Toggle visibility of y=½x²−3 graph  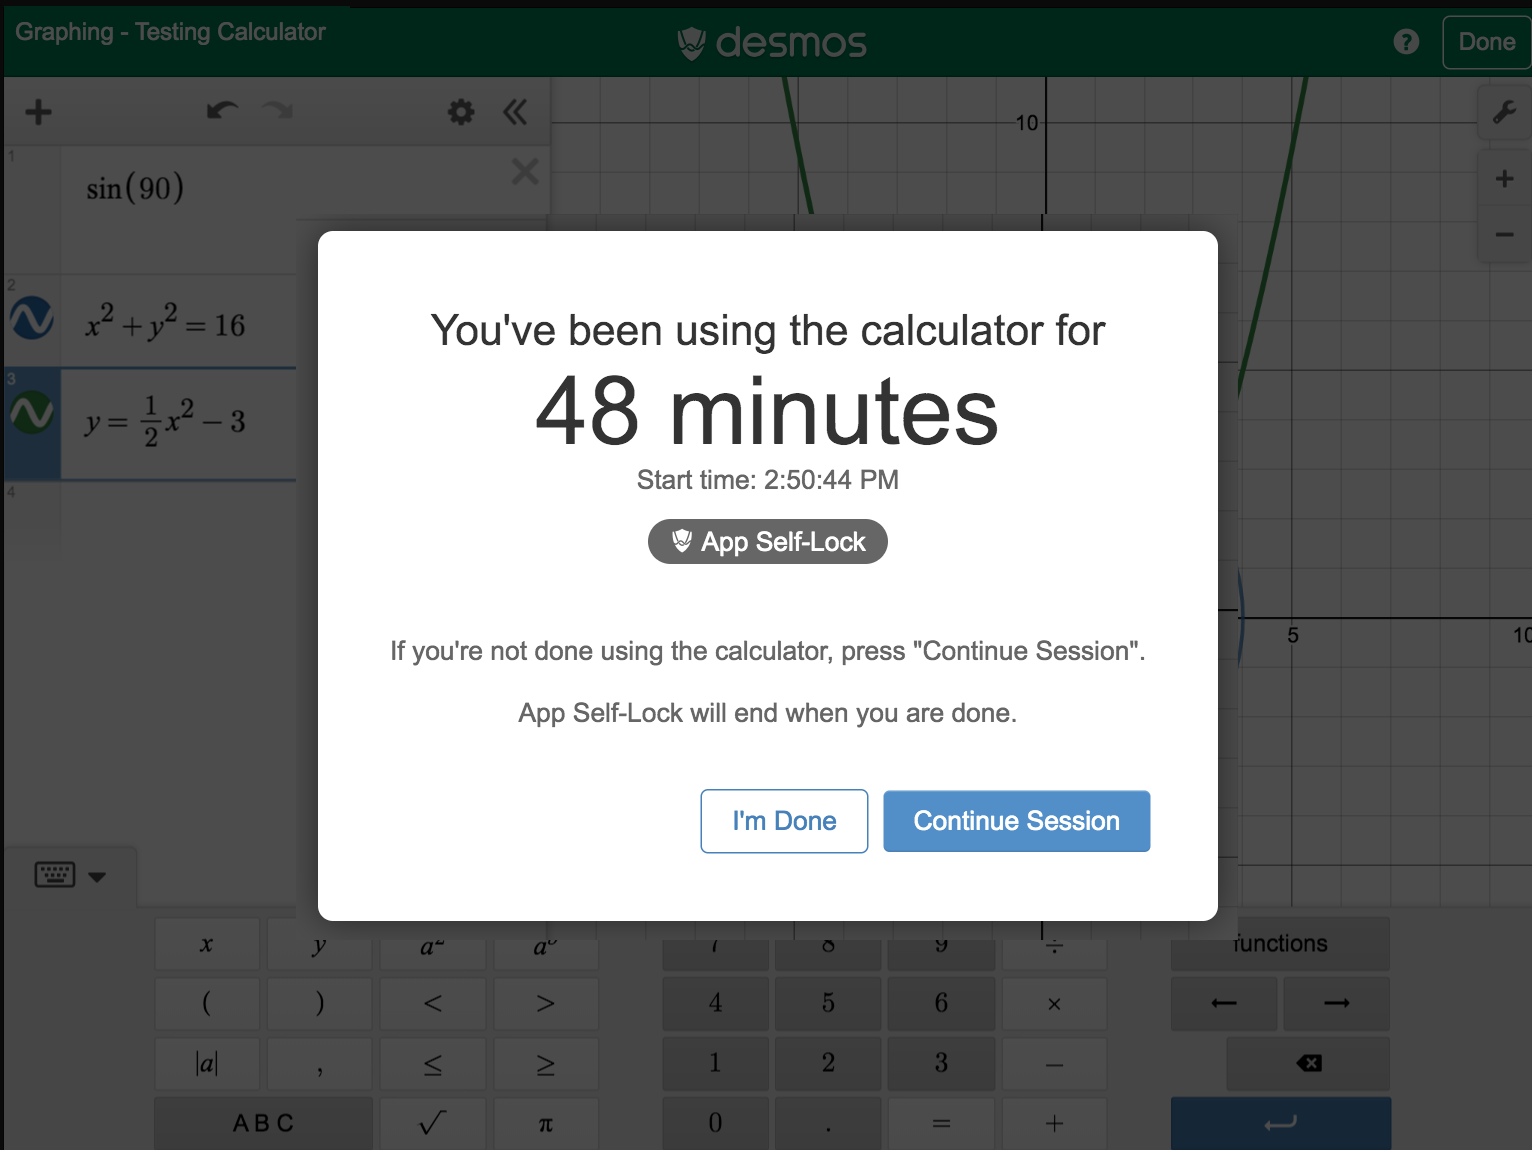coord(32,413)
